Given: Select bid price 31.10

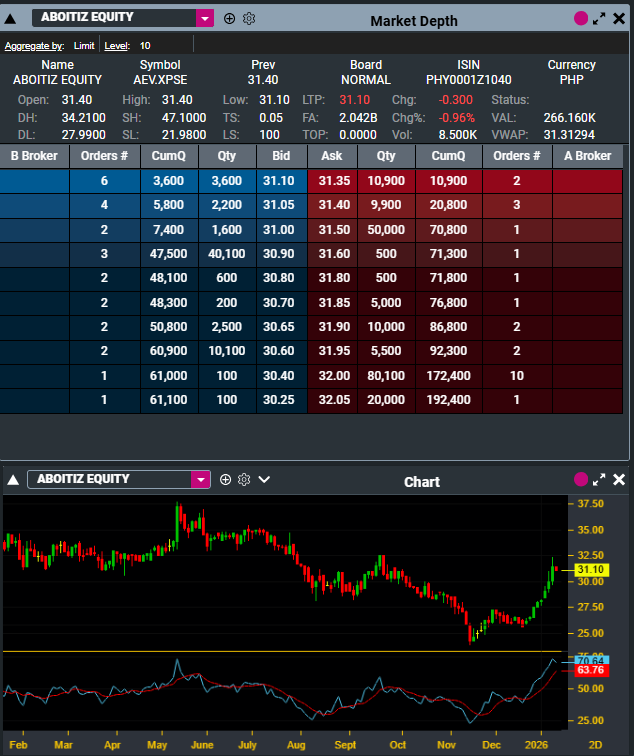Looking at the screenshot, I should [279, 181].
